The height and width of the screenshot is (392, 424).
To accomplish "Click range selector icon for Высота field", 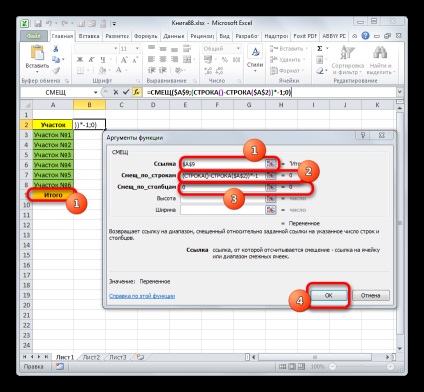I will tap(271, 198).
